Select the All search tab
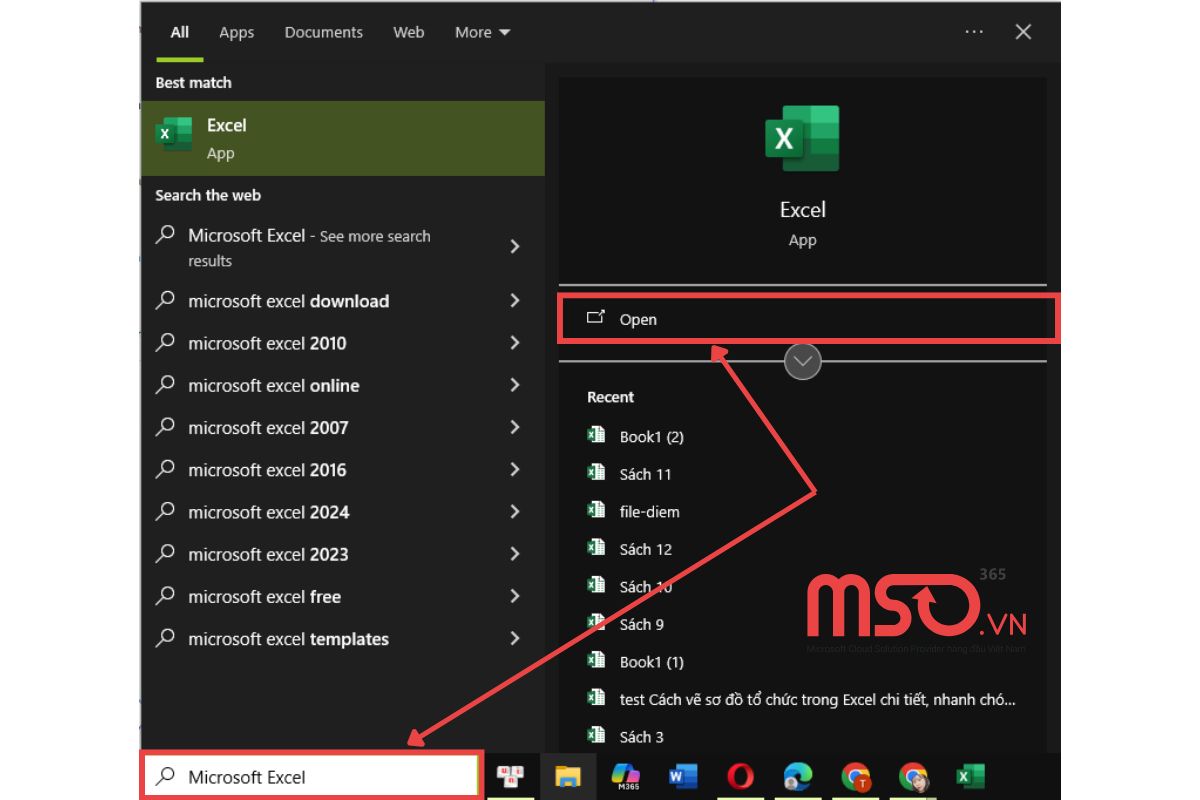The height and width of the screenshot is (800, 1200). click(180, 32)
